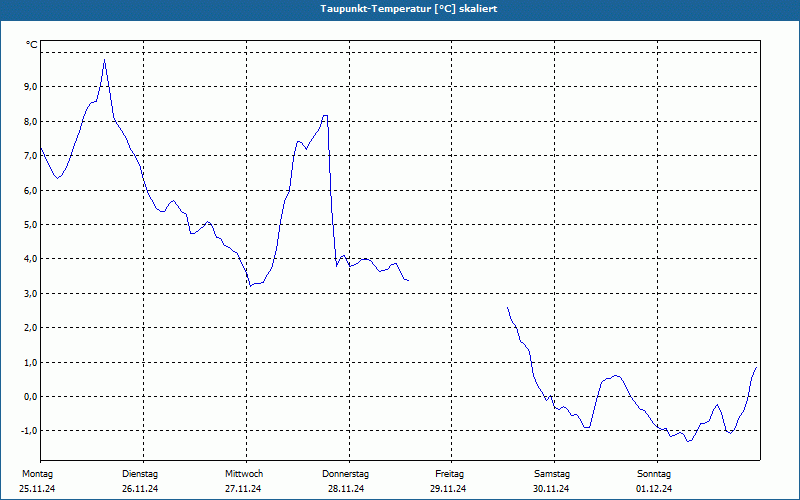Select the 9,0 y-axis value

pyautogui.click(x=31, y=87)
